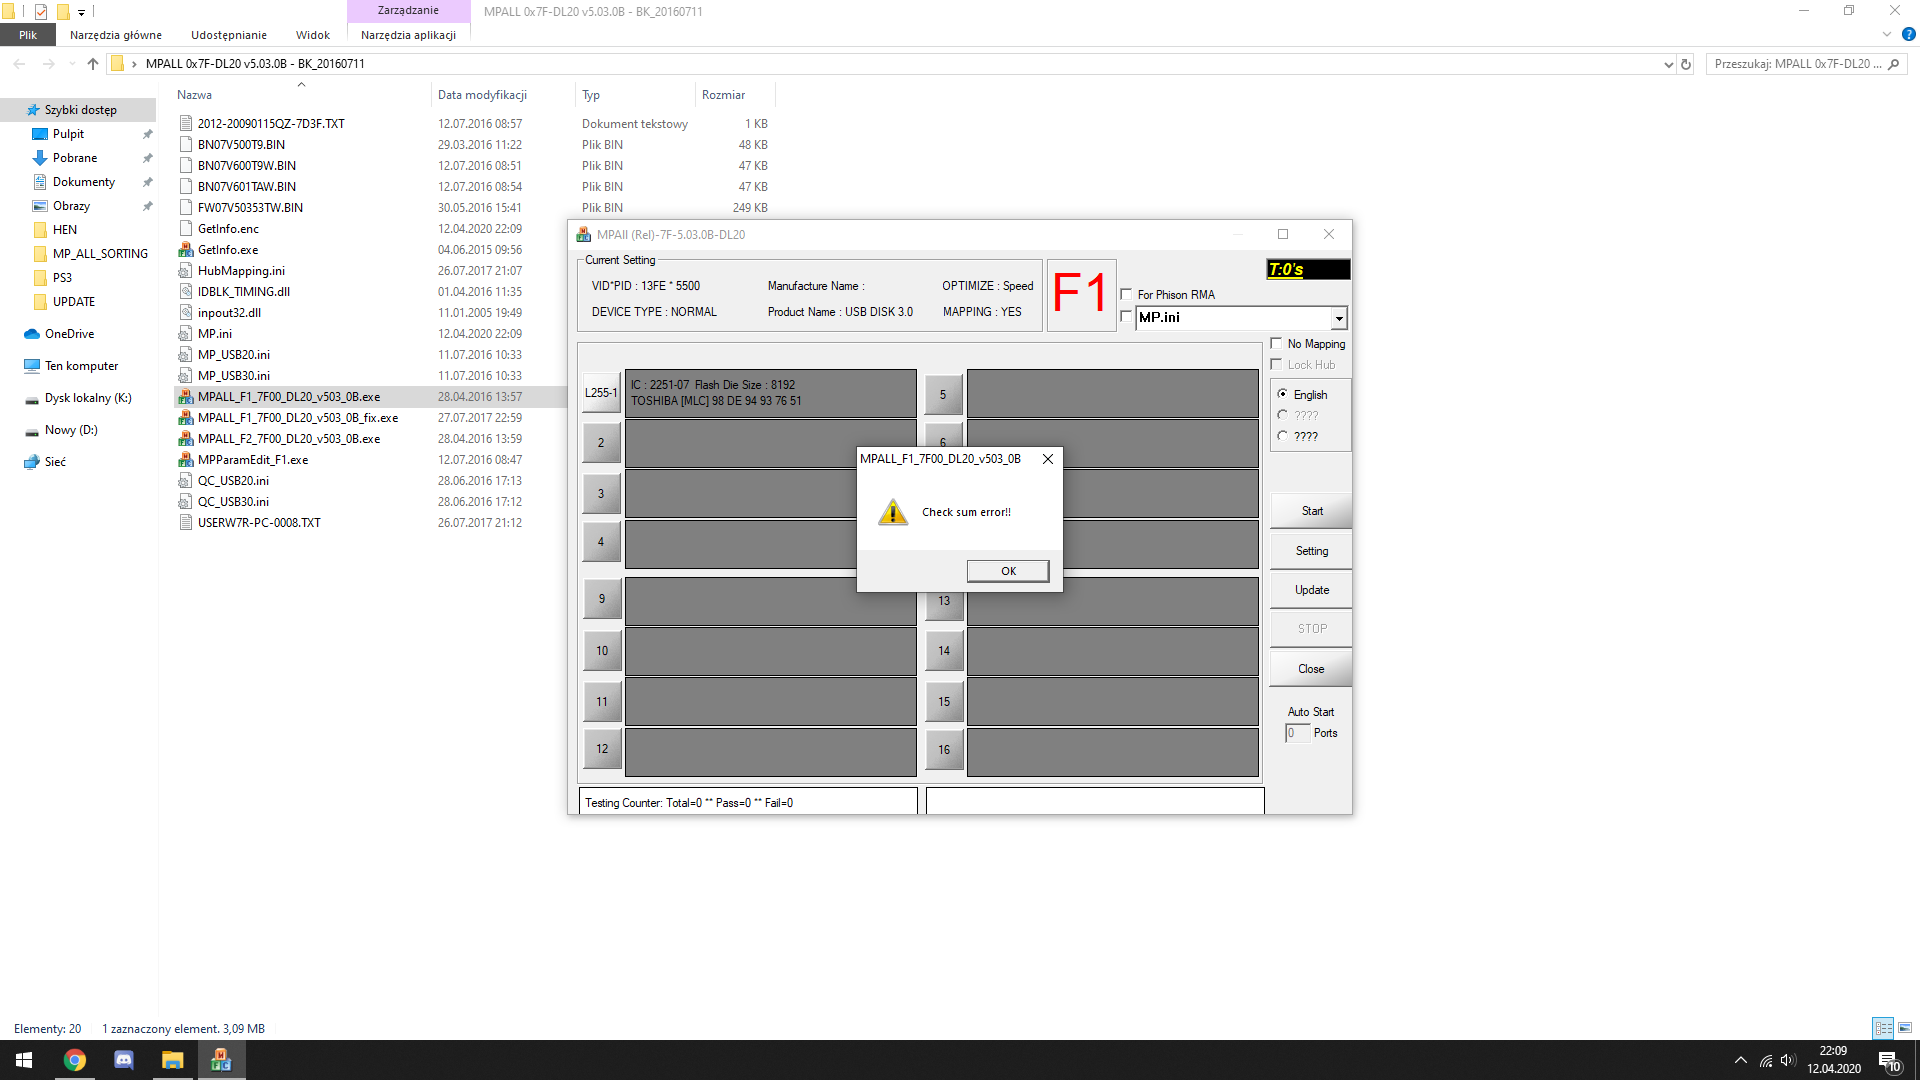1920x1080 pixels.
Task: Select the Sieć network item
Action: click(55, 462)
